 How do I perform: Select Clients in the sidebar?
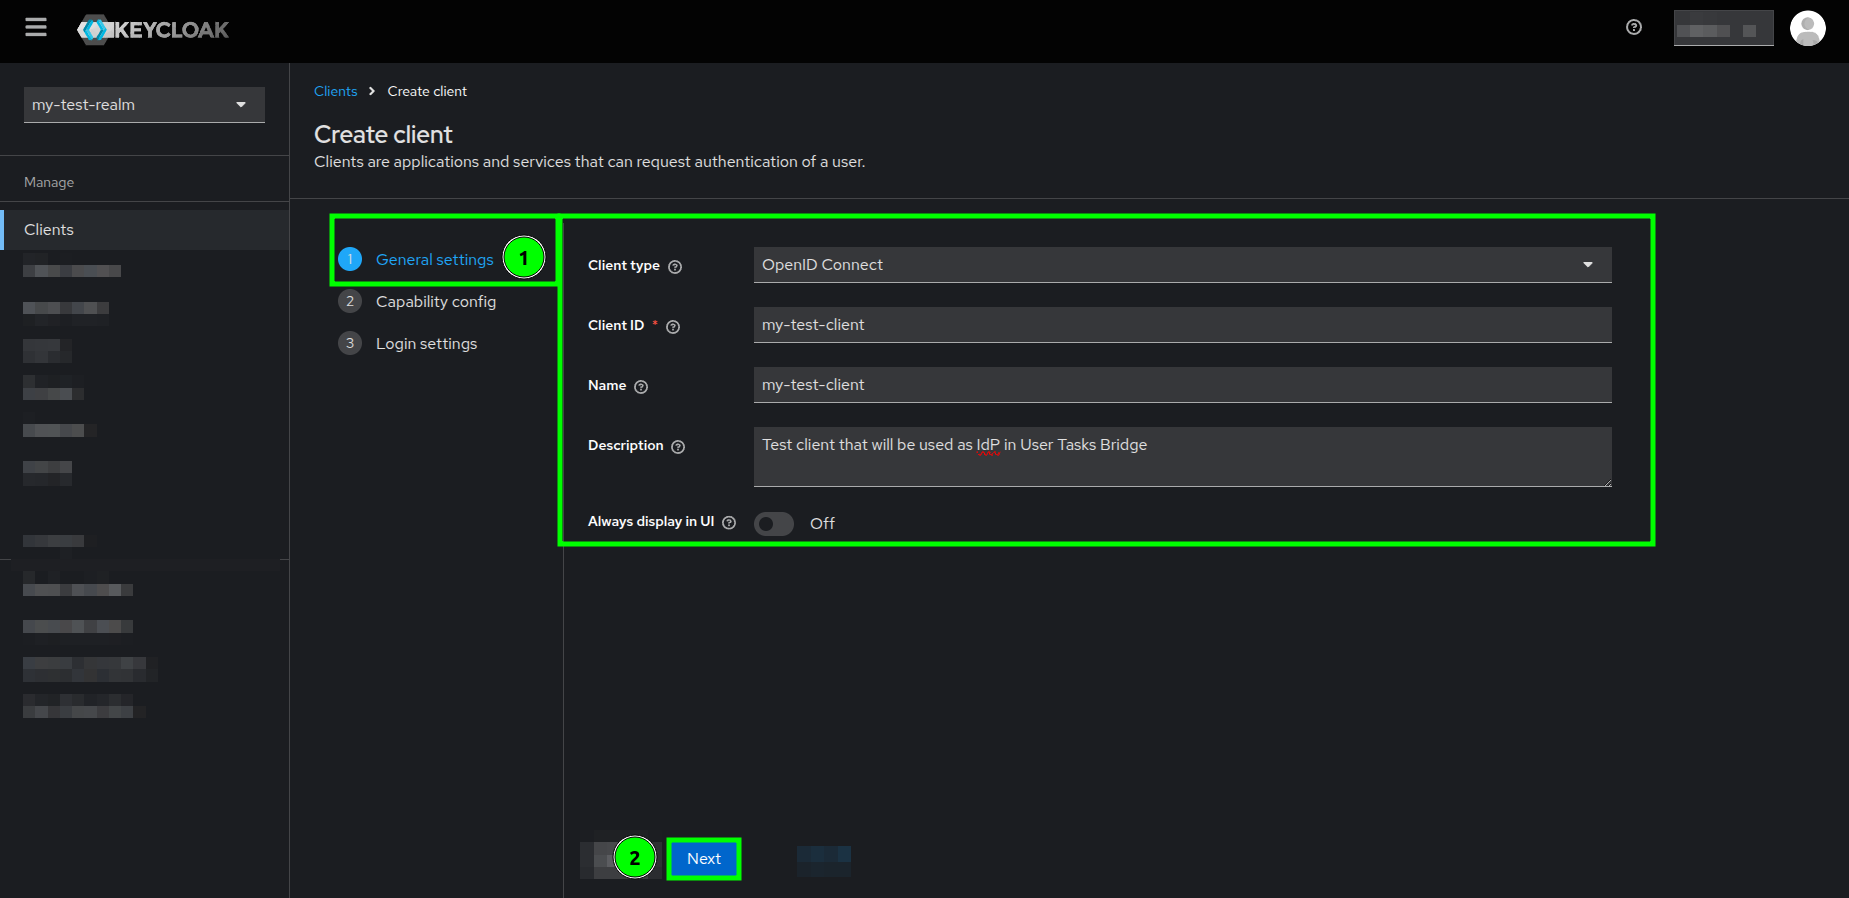tap(145, 229)
